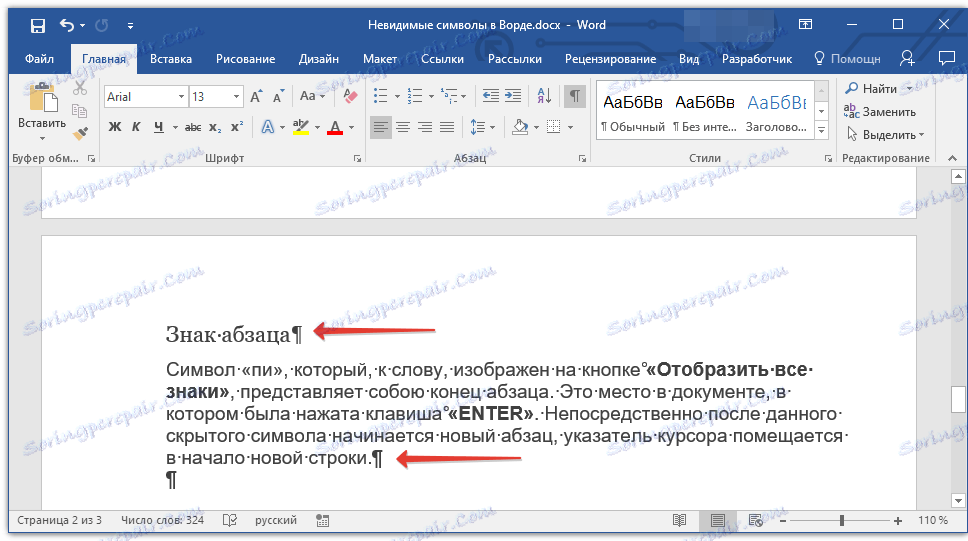The image size is (968, 541).
Task: Click the Вставить paste button
Action: (42, 112)
